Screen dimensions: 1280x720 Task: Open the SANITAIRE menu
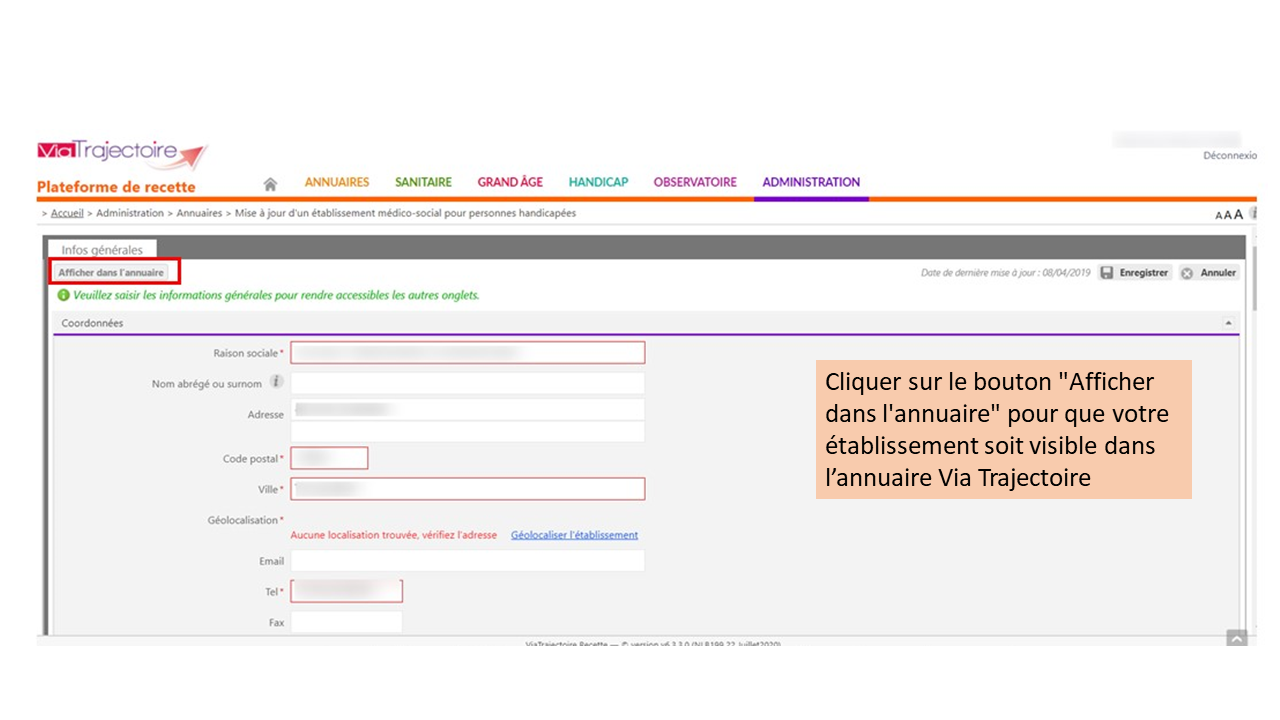click(423, 182)
